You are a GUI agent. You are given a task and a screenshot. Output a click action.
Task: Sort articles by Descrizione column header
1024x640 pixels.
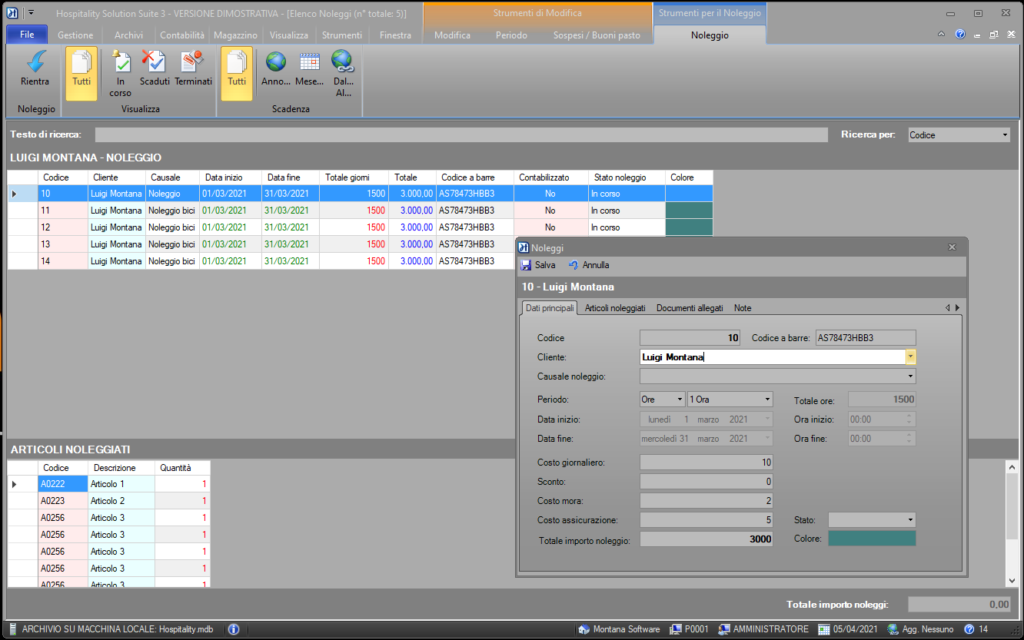point(121,468)
